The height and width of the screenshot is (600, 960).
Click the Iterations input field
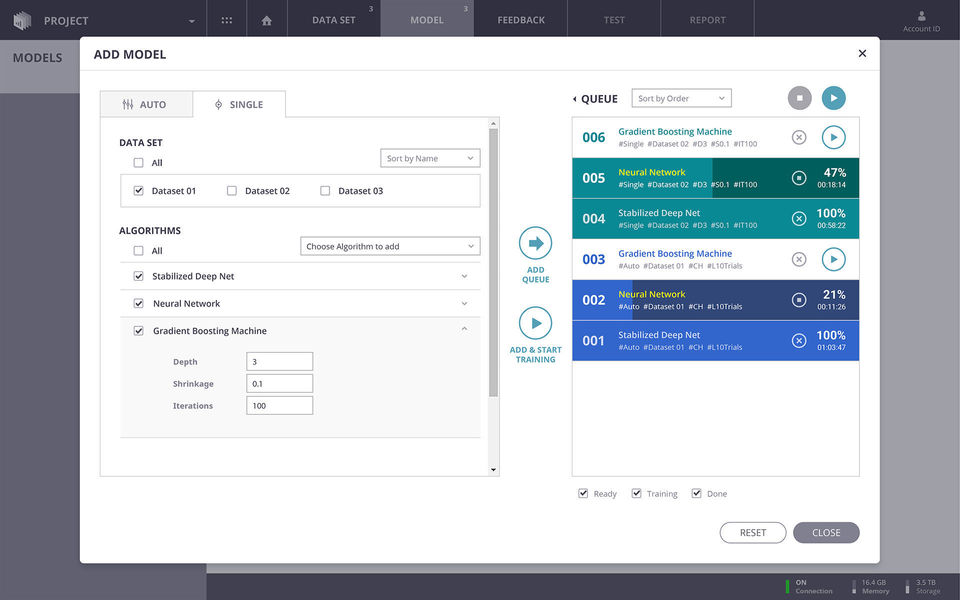[279, 405]
